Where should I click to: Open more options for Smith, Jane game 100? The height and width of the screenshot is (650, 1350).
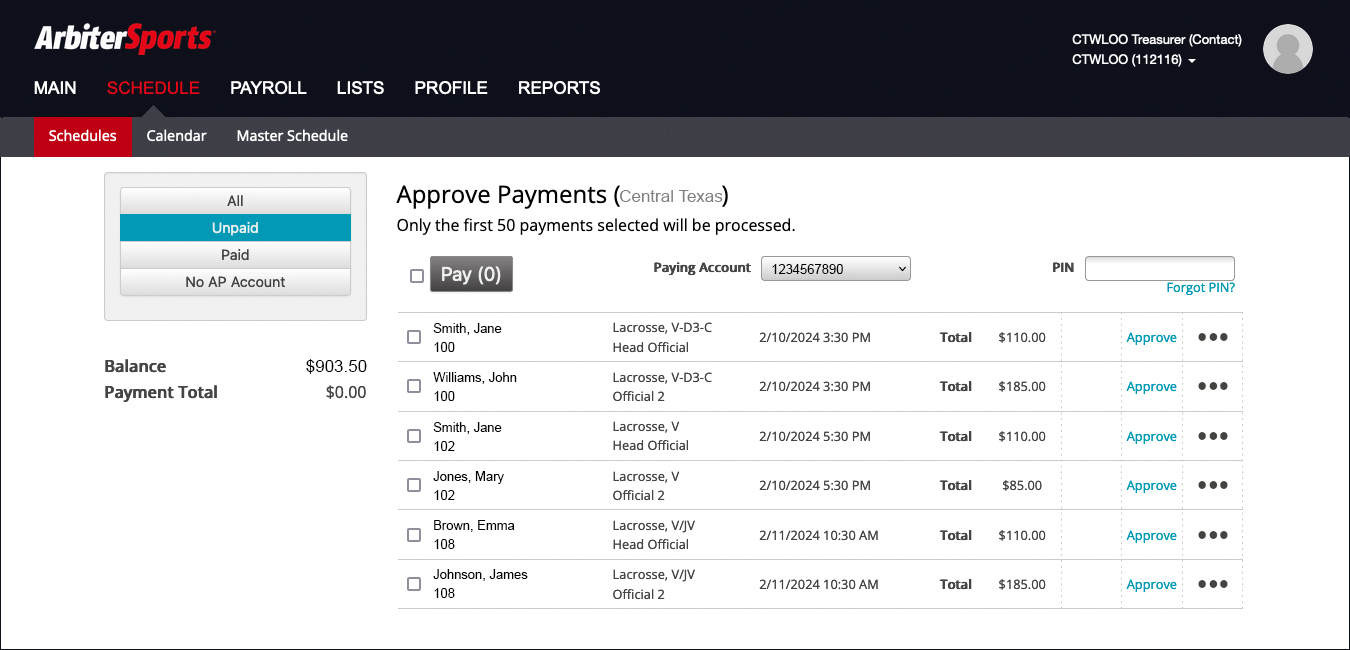point(1212,337)
